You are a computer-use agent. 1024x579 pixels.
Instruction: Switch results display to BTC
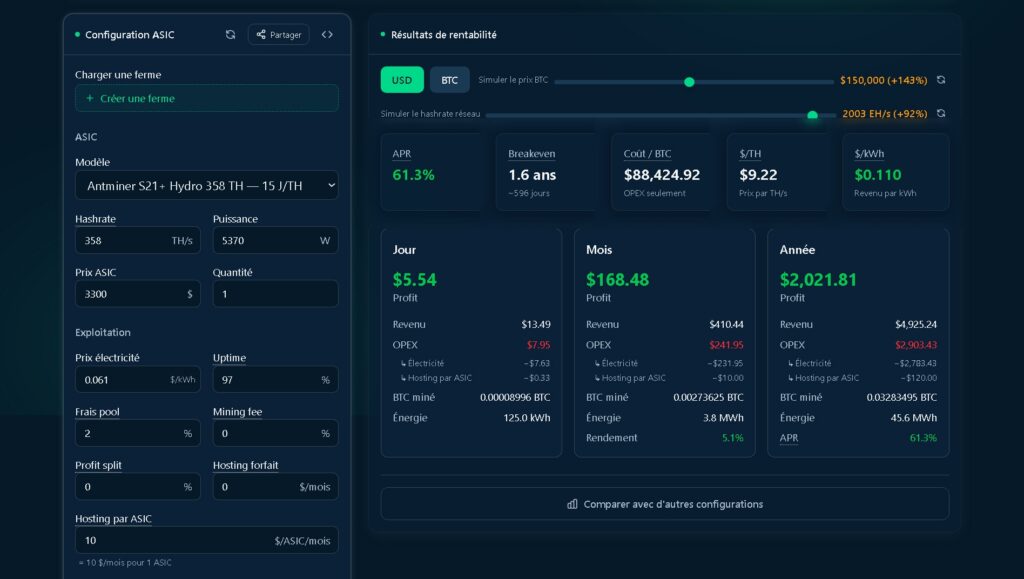pyautogui.click(x=449, y=80)
